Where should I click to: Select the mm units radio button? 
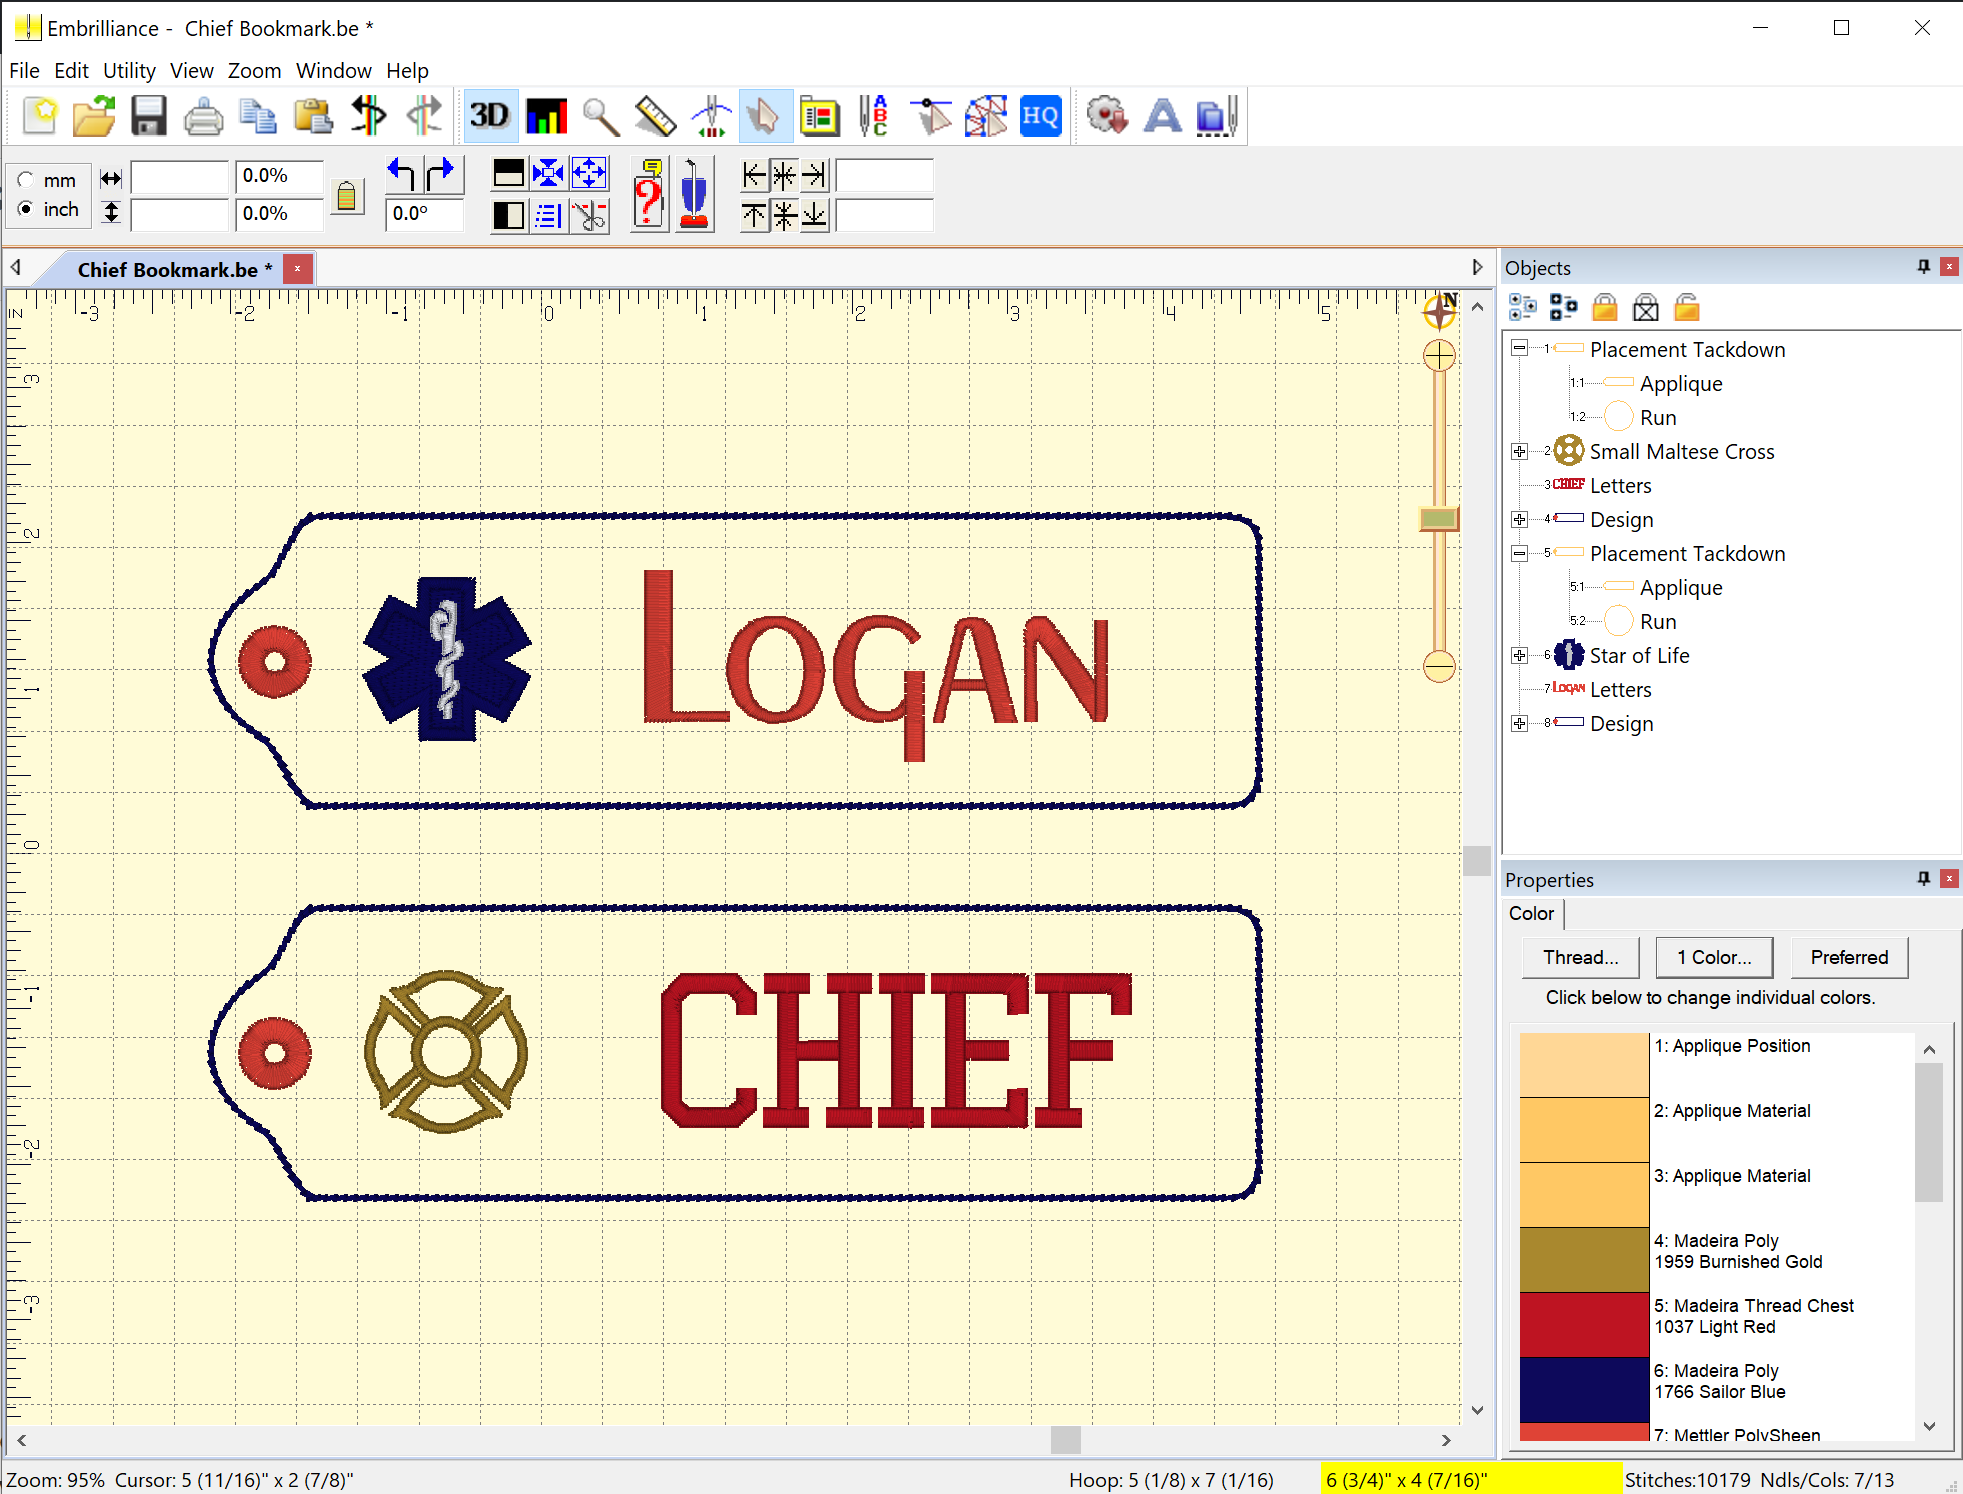pyautogui.click(x=26, y=180)
